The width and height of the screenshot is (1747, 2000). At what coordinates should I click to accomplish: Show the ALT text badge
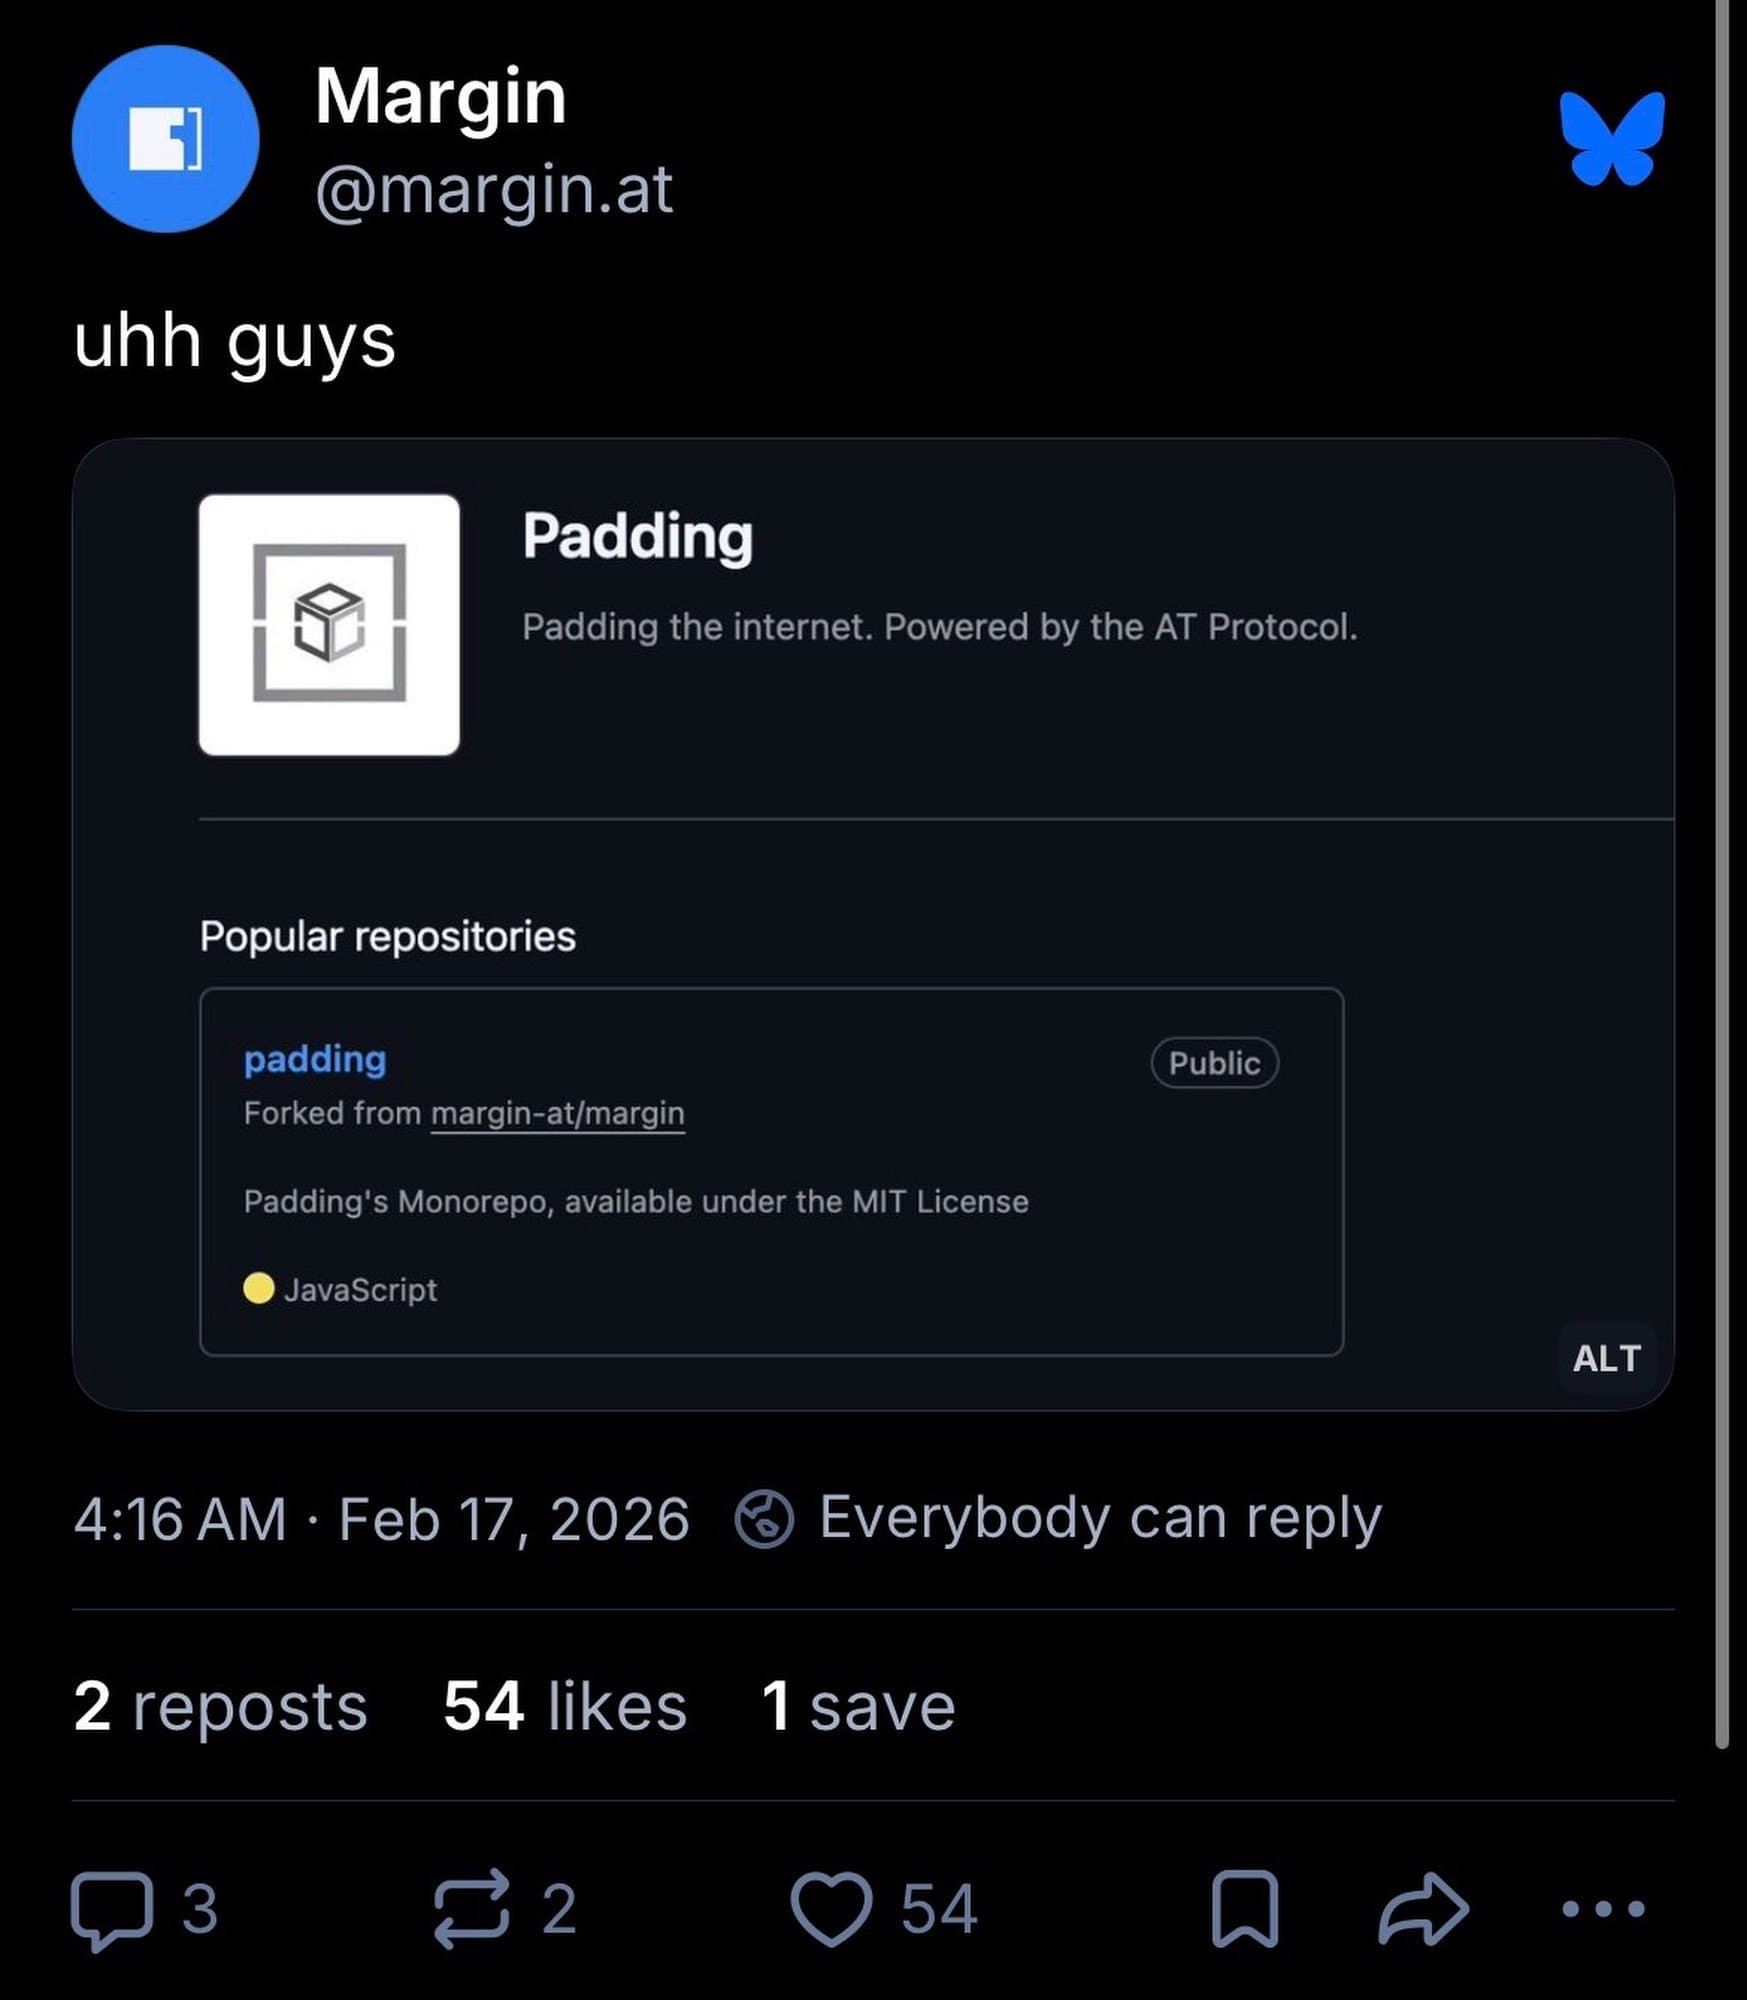pyautogui.click(x=1606, y=1358)
